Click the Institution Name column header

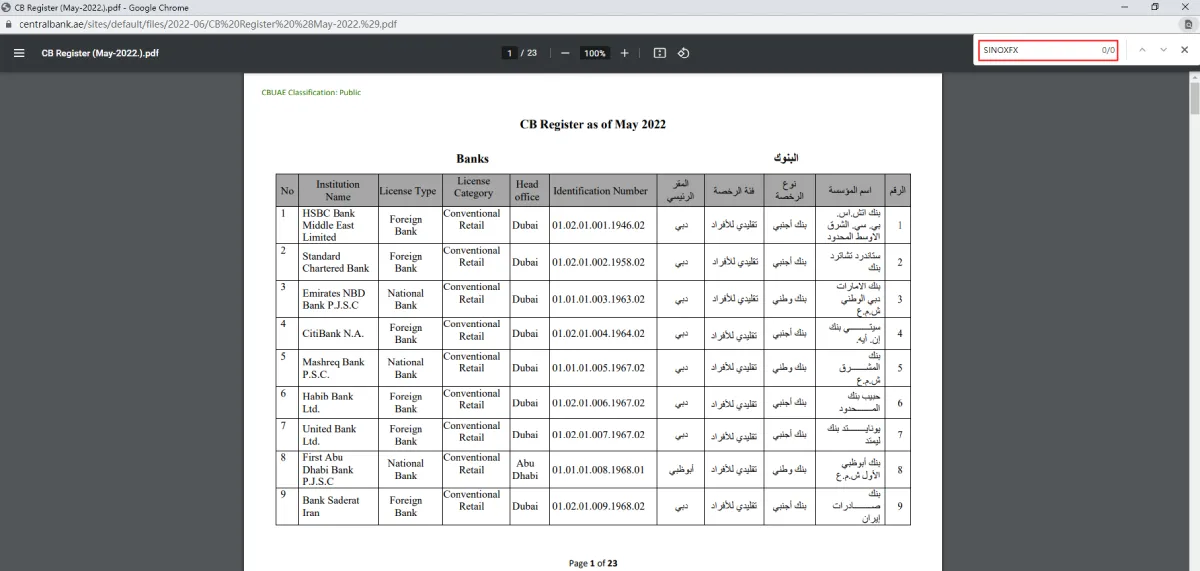[338, 190]
